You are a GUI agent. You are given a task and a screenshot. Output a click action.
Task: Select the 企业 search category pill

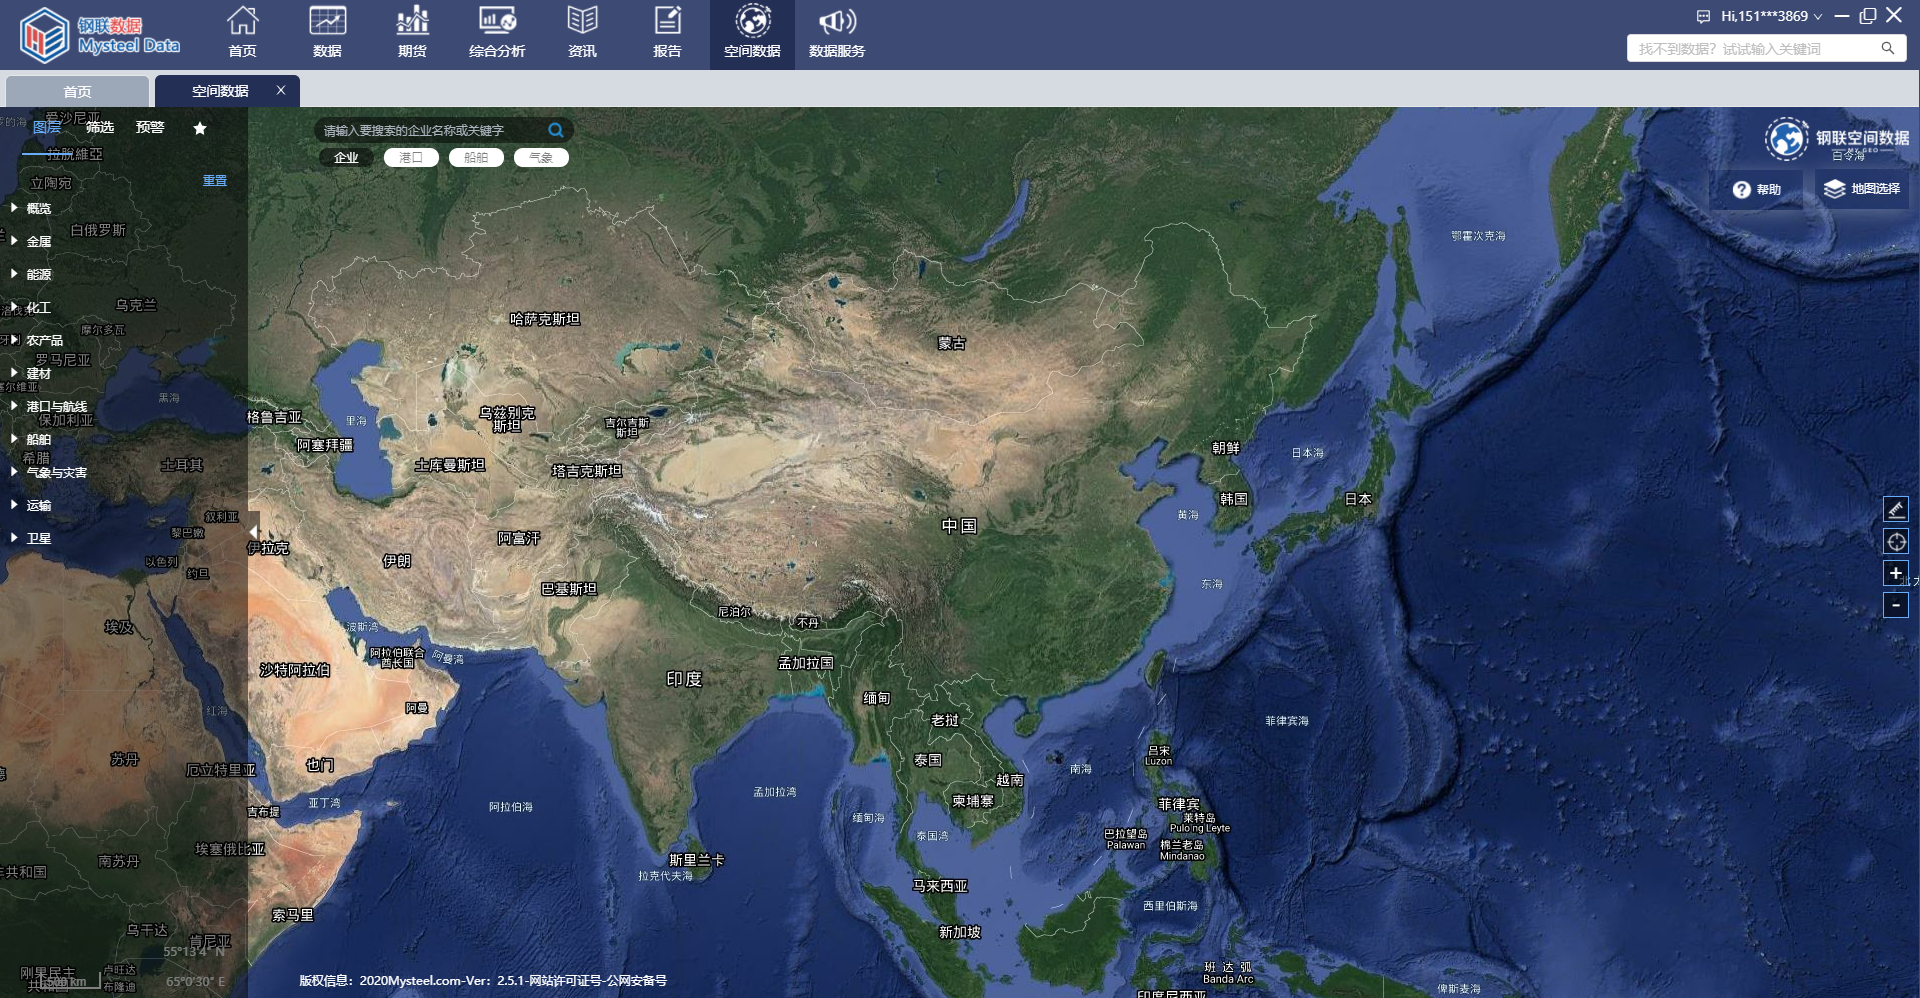click(x=346, y=157)
